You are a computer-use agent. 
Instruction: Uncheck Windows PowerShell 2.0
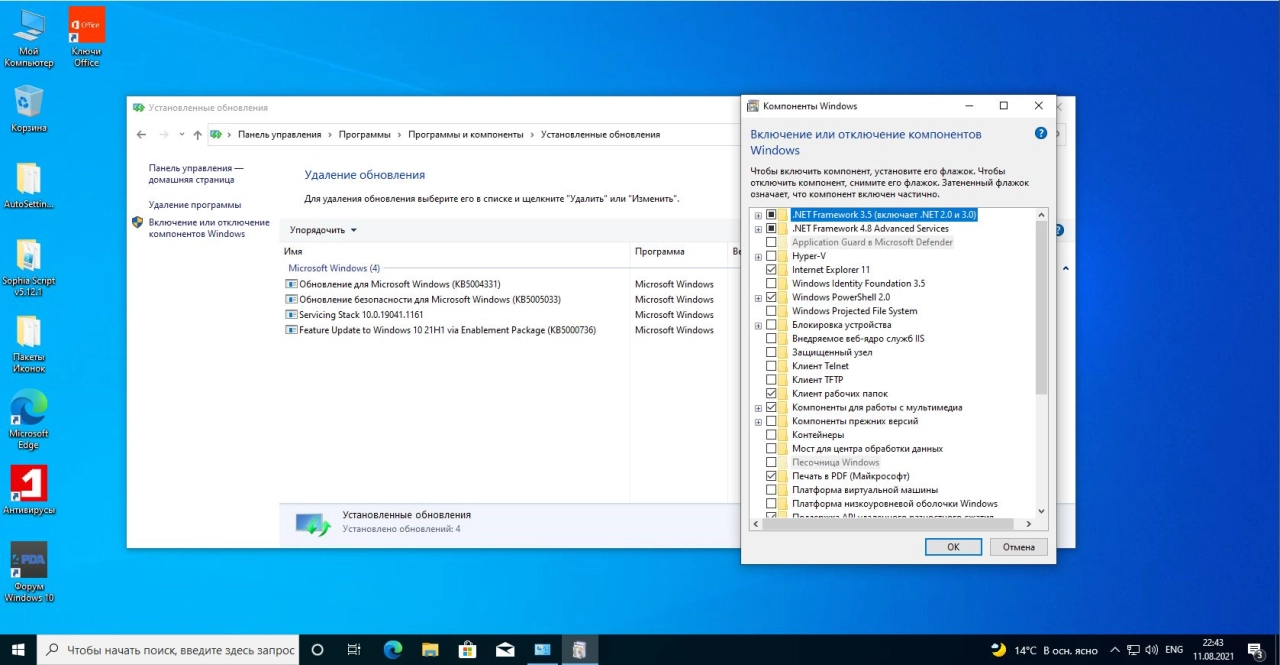(x=771, y=297)
